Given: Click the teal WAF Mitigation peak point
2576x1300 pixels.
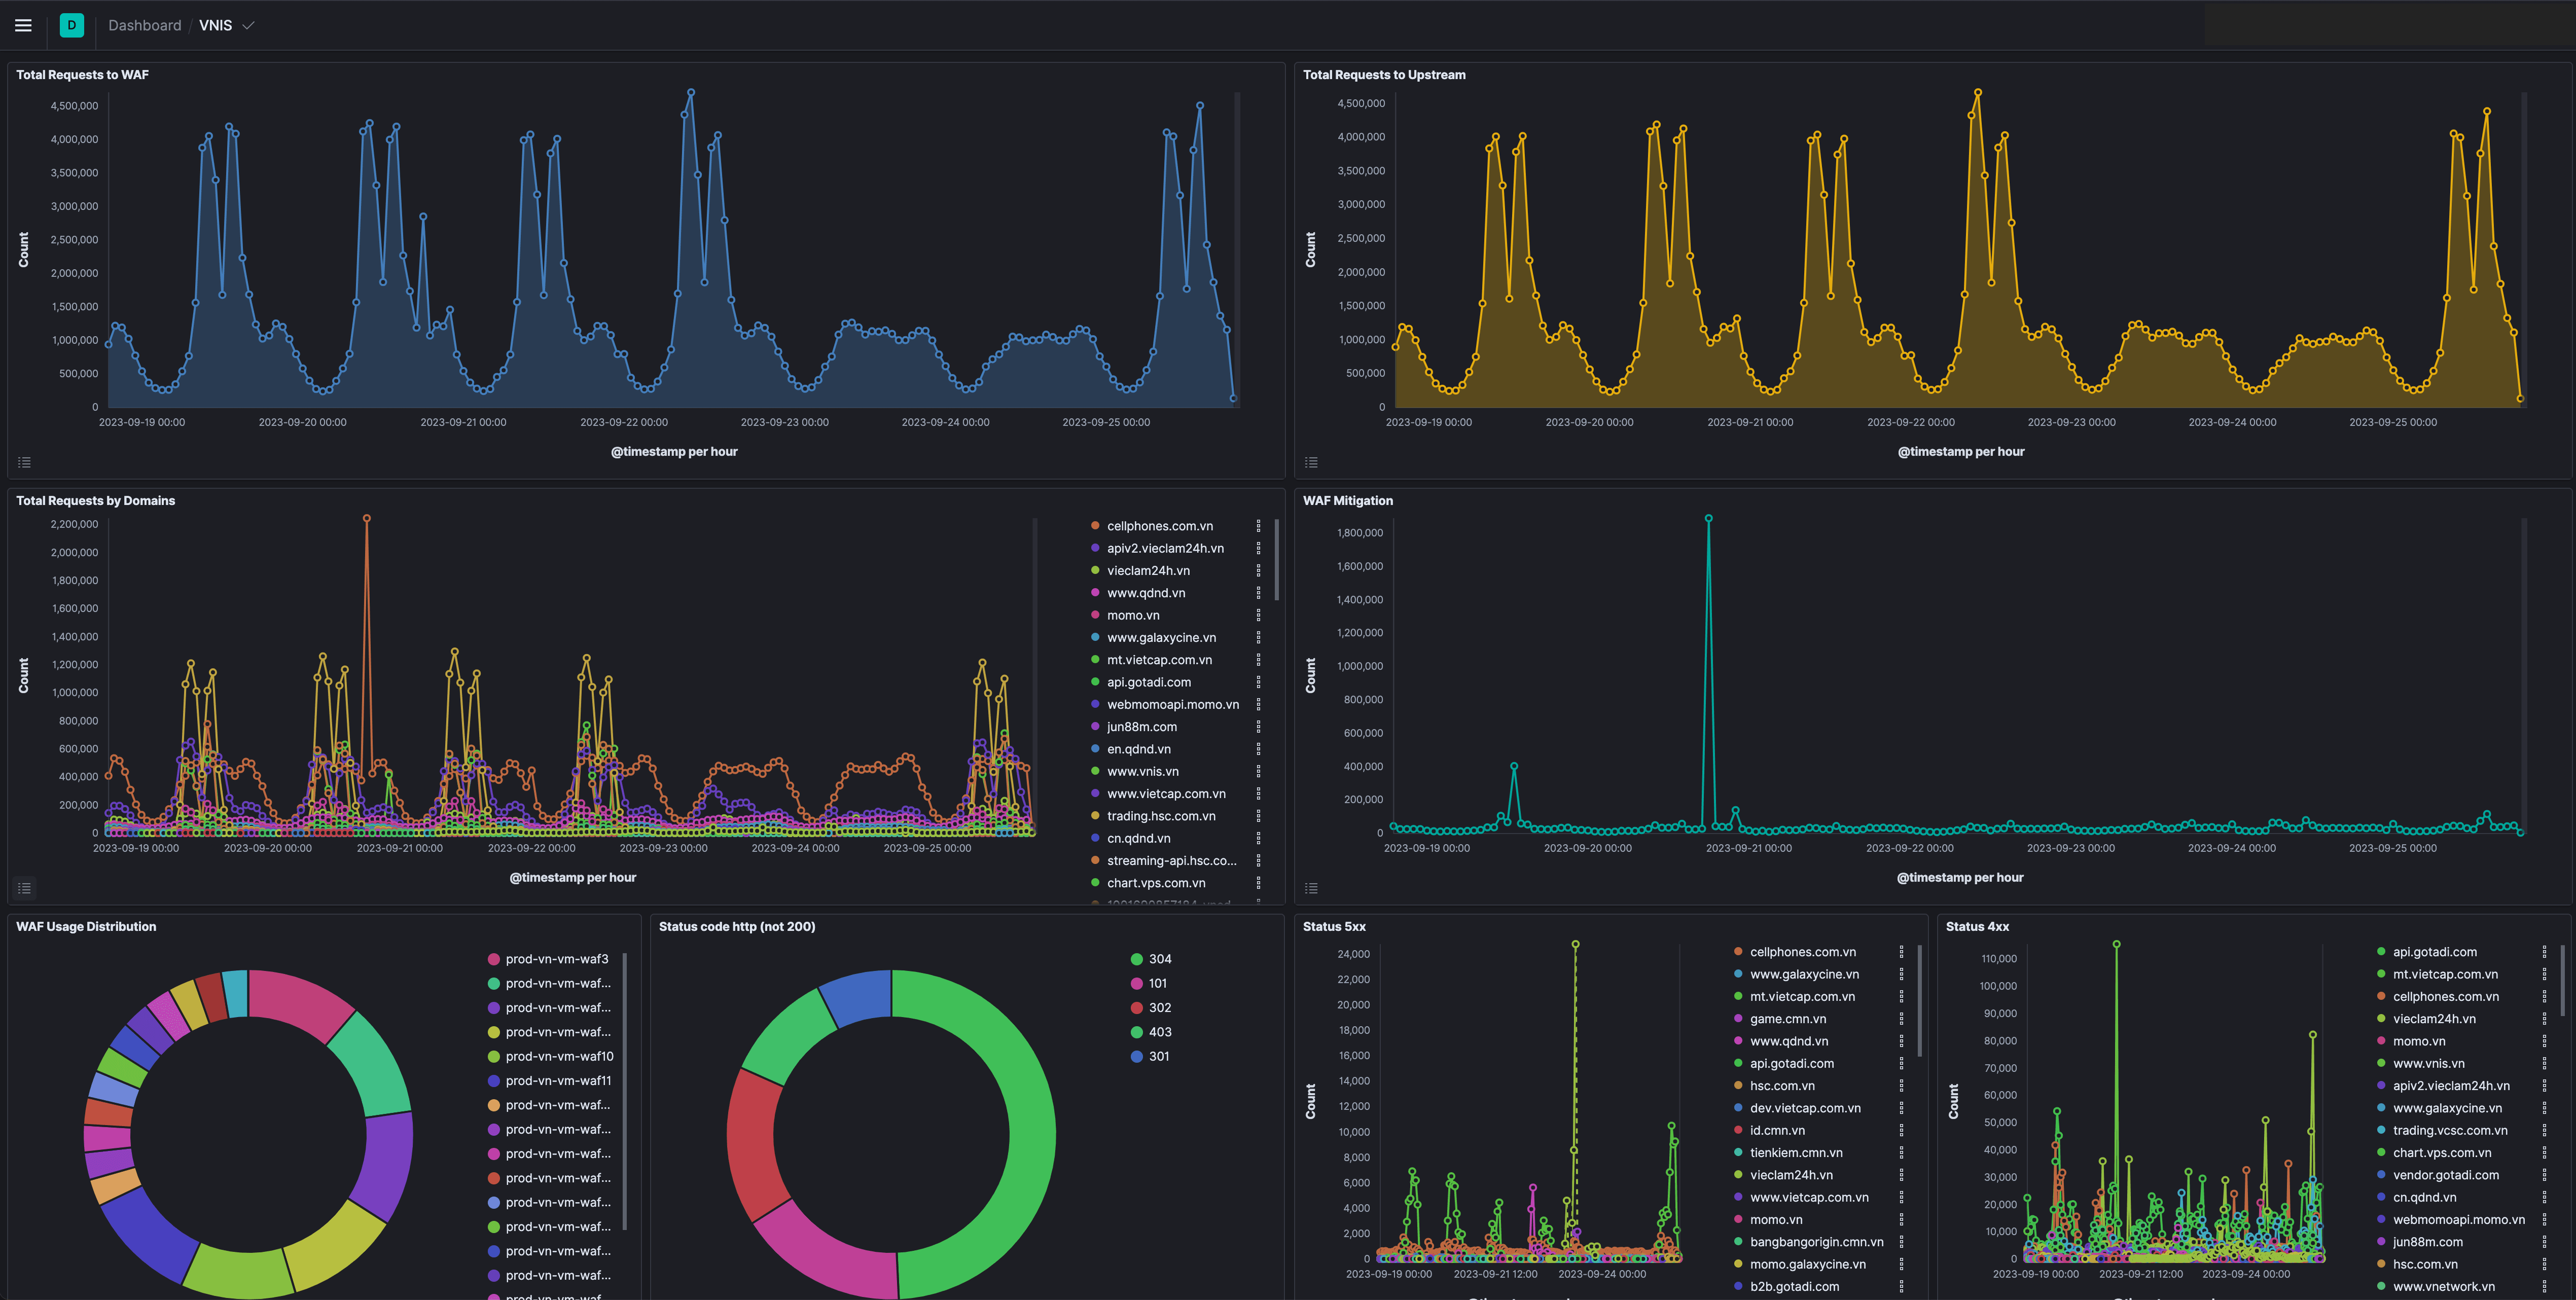Looking at the screenshot, I should click(x=1708, y=518).
